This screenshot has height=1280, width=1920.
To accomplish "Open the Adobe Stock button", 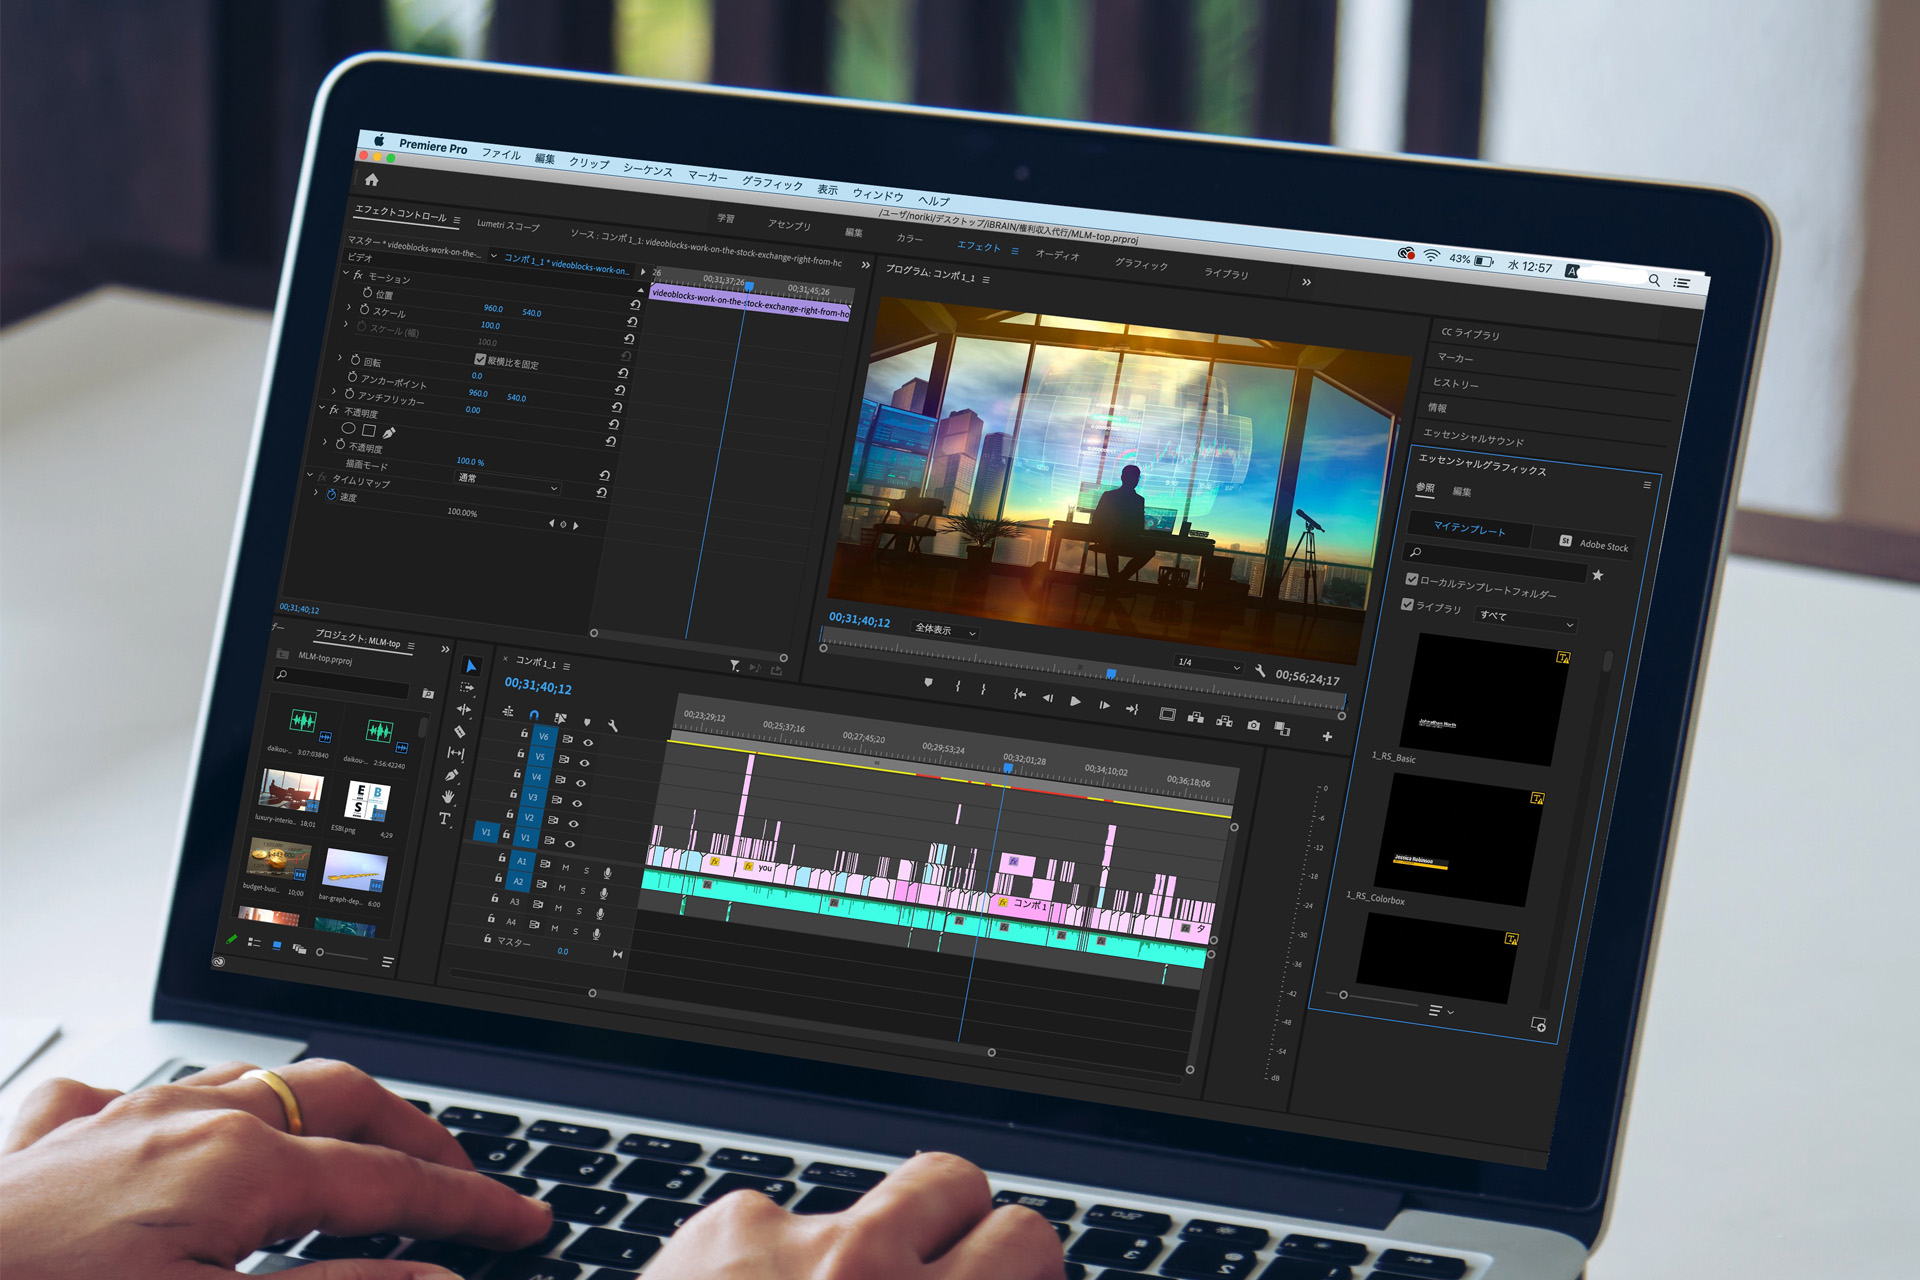I will [x=1594, y=543].
